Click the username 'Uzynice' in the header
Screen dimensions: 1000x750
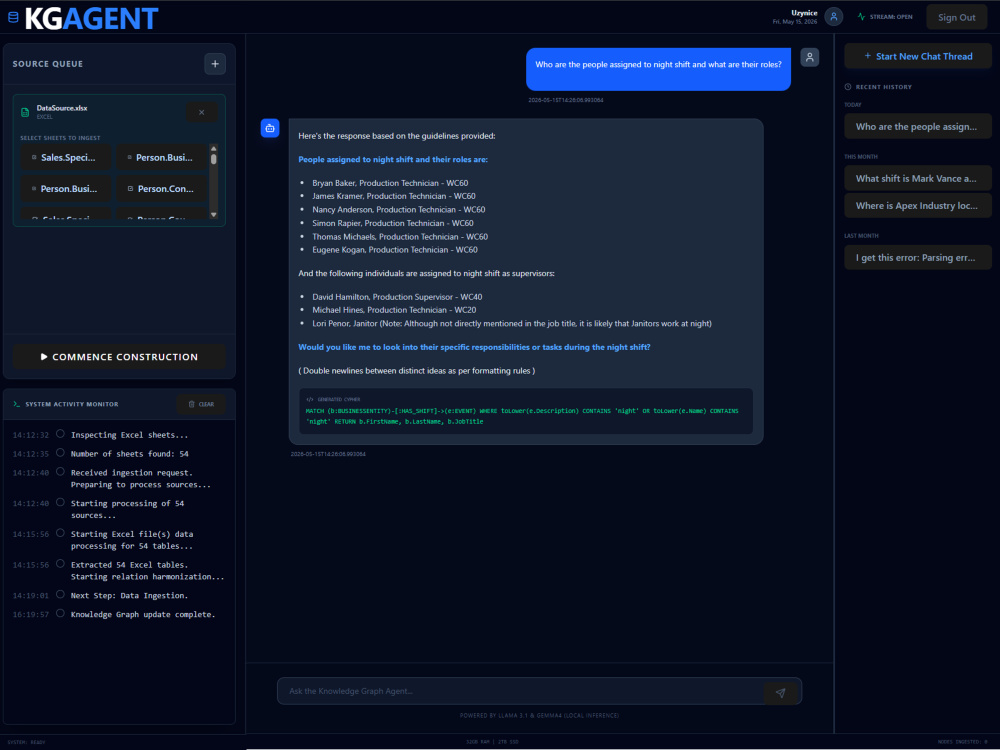804,13
